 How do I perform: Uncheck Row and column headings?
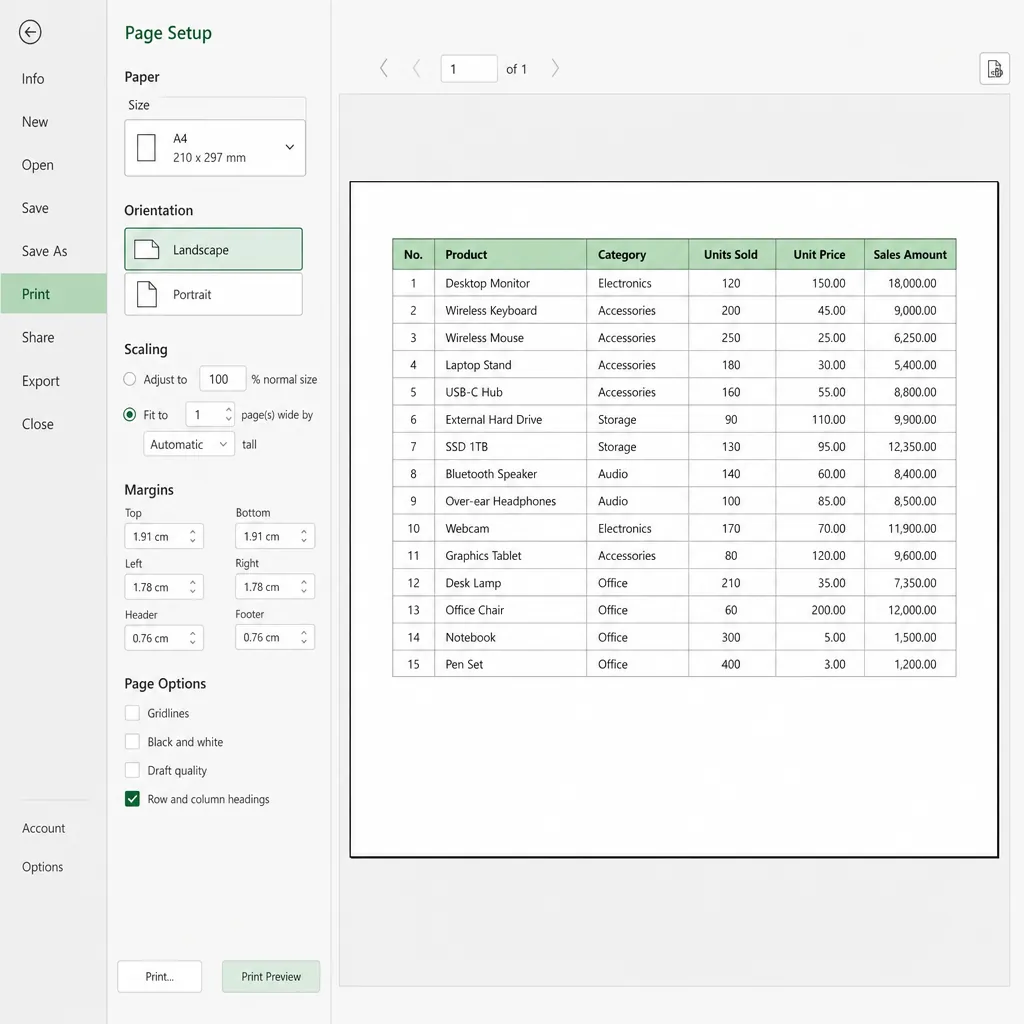[x=132, y=799]
